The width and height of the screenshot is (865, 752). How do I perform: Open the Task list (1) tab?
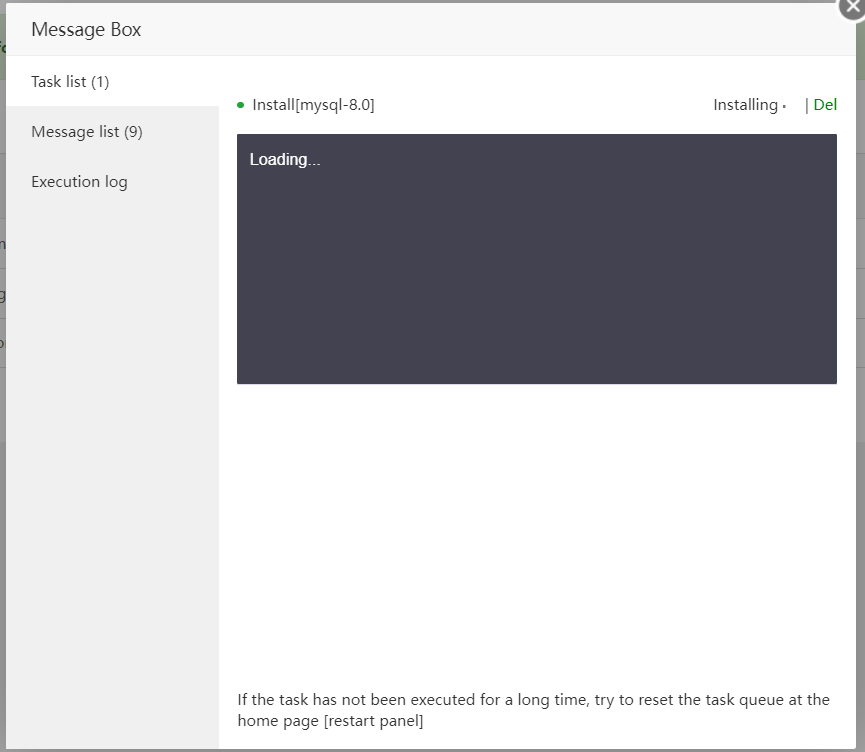[x=113, y=82]
